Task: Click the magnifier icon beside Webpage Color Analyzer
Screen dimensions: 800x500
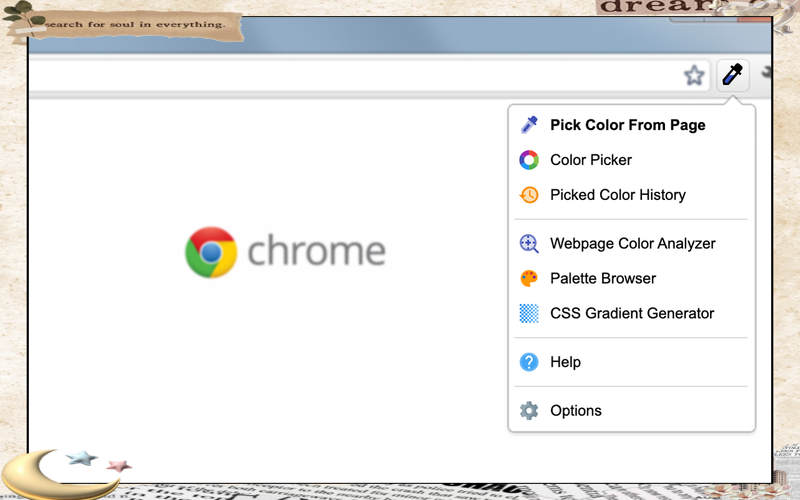Action: (529, 243)
